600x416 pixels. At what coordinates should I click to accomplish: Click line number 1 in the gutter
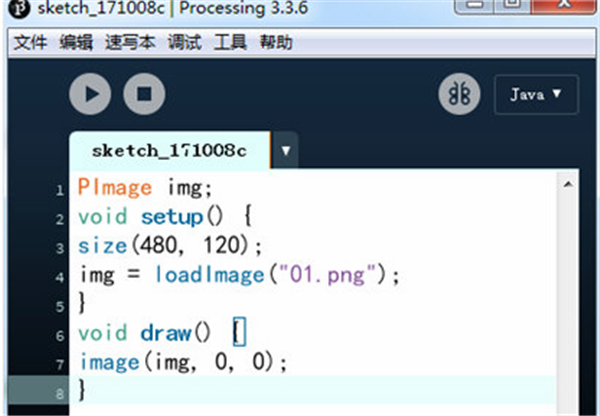click(x=59, y=190)
